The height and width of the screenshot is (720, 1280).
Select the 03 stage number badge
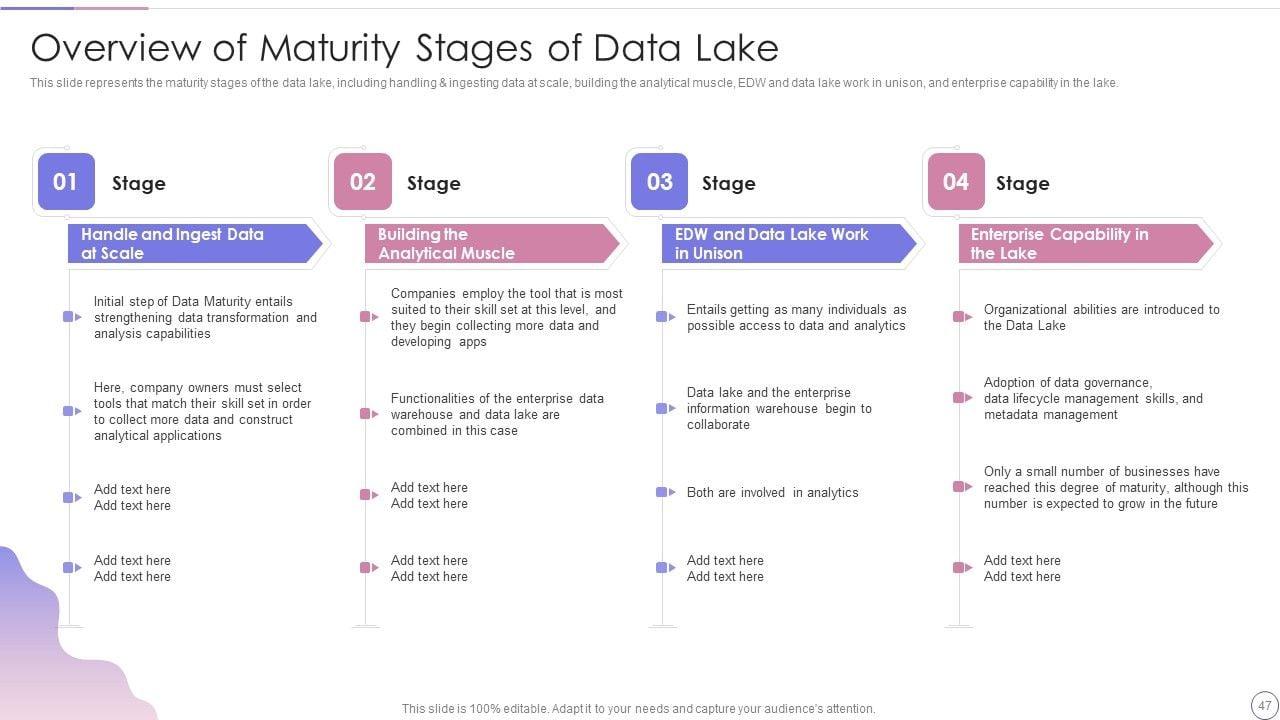[x=659, y=182]
